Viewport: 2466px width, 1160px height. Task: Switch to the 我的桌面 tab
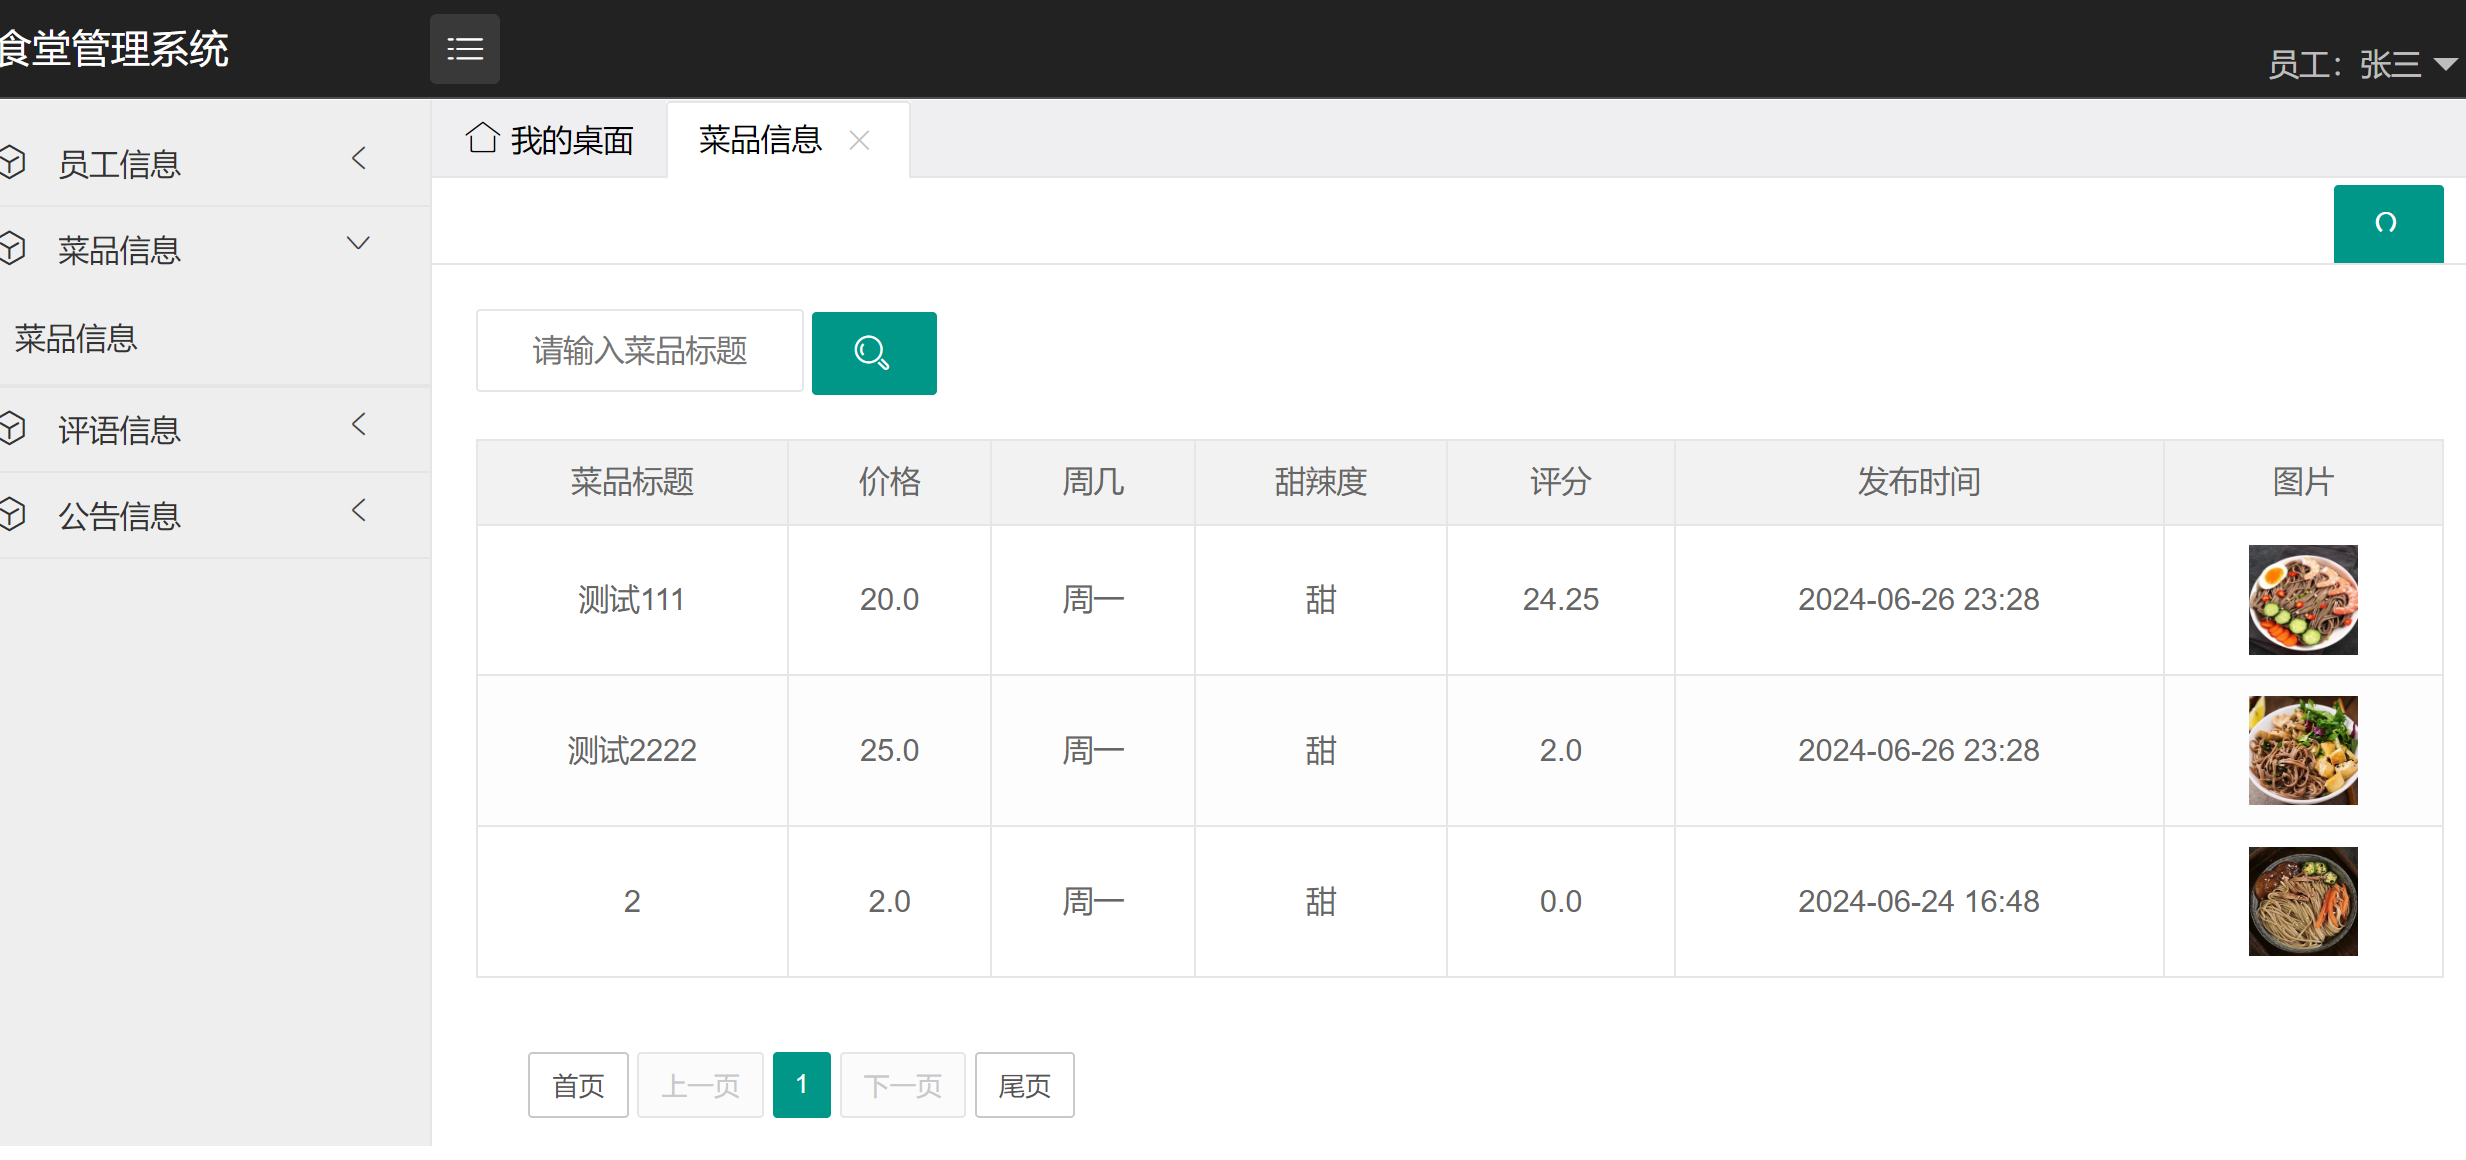point(570,140)
